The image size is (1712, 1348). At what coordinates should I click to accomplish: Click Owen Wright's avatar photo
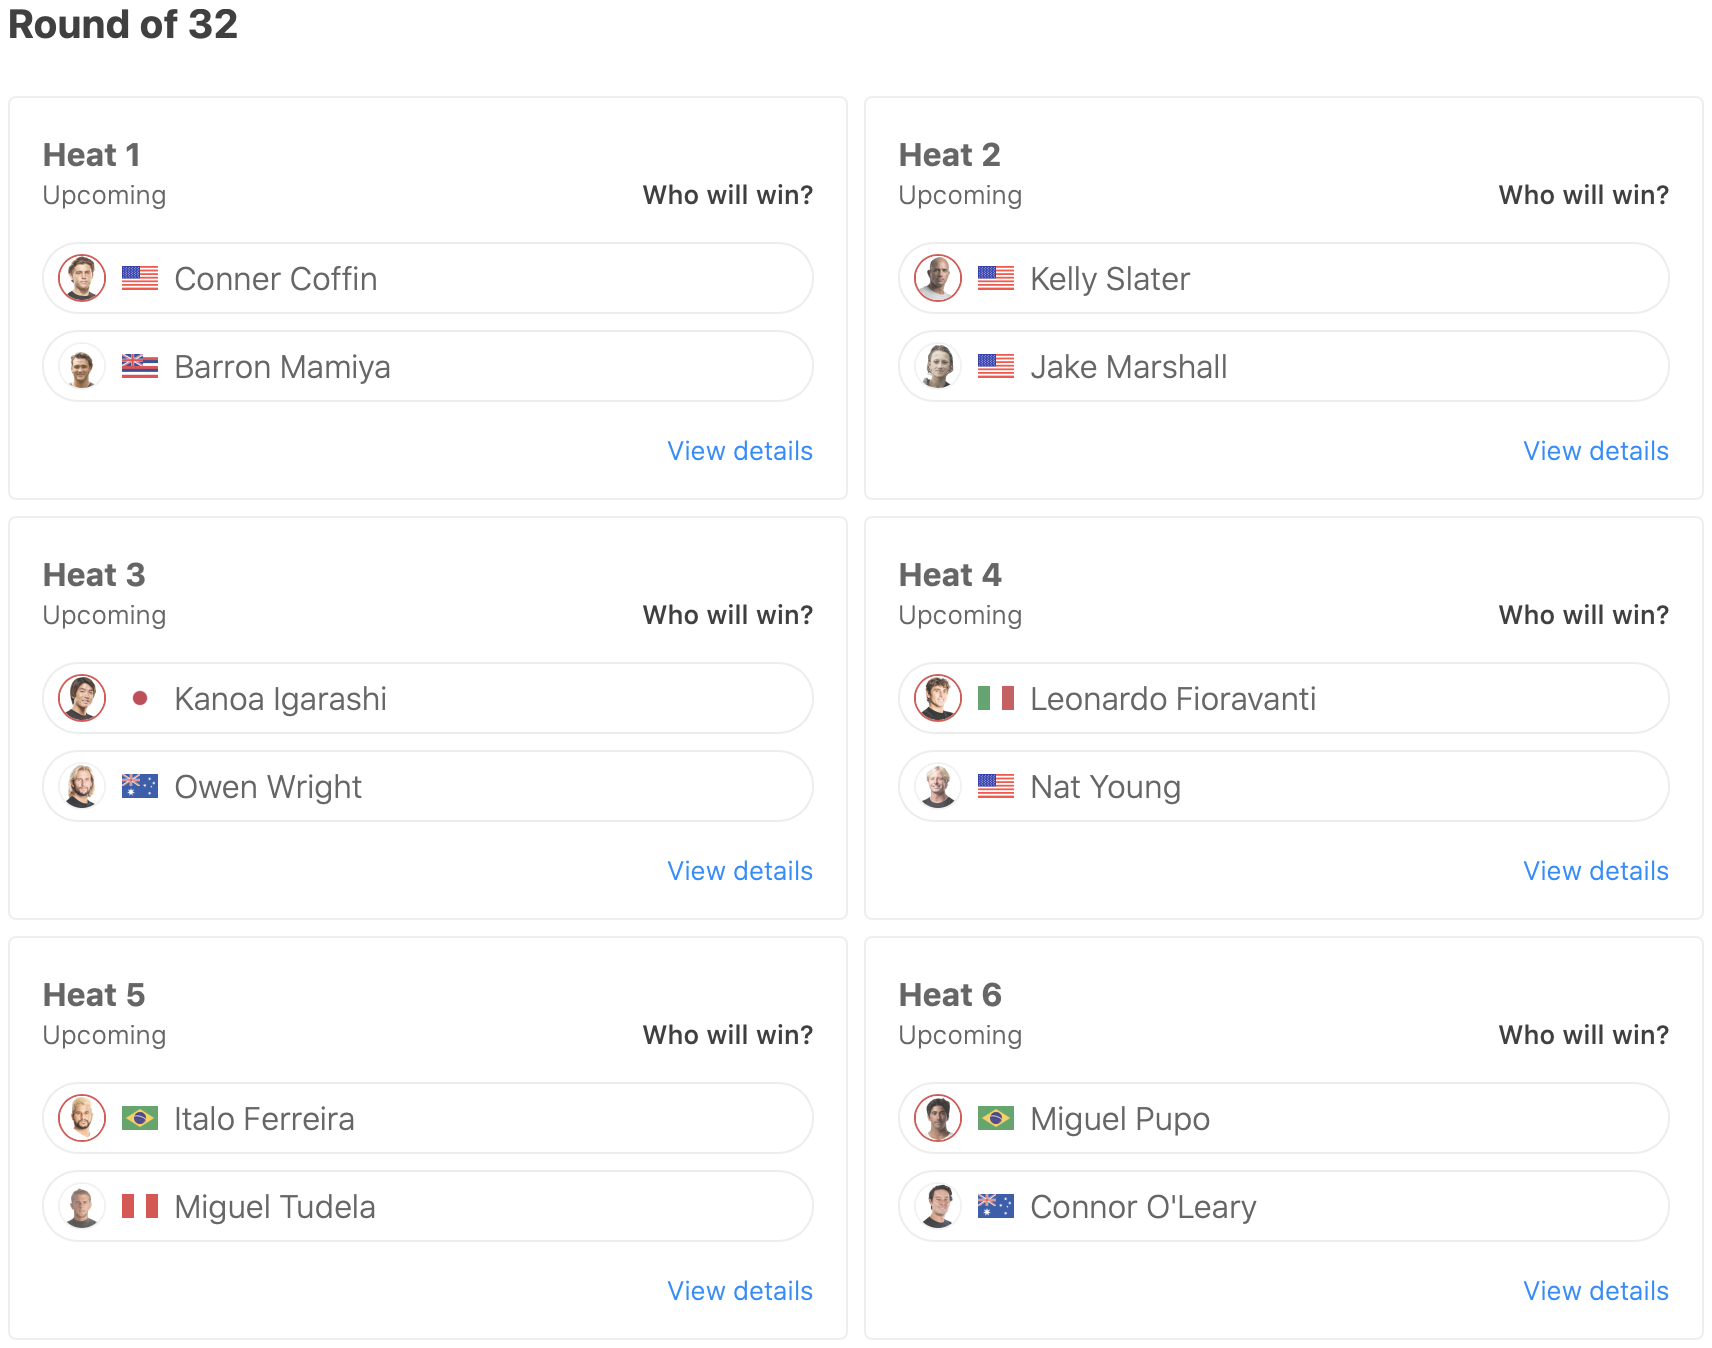pos(82,786)
